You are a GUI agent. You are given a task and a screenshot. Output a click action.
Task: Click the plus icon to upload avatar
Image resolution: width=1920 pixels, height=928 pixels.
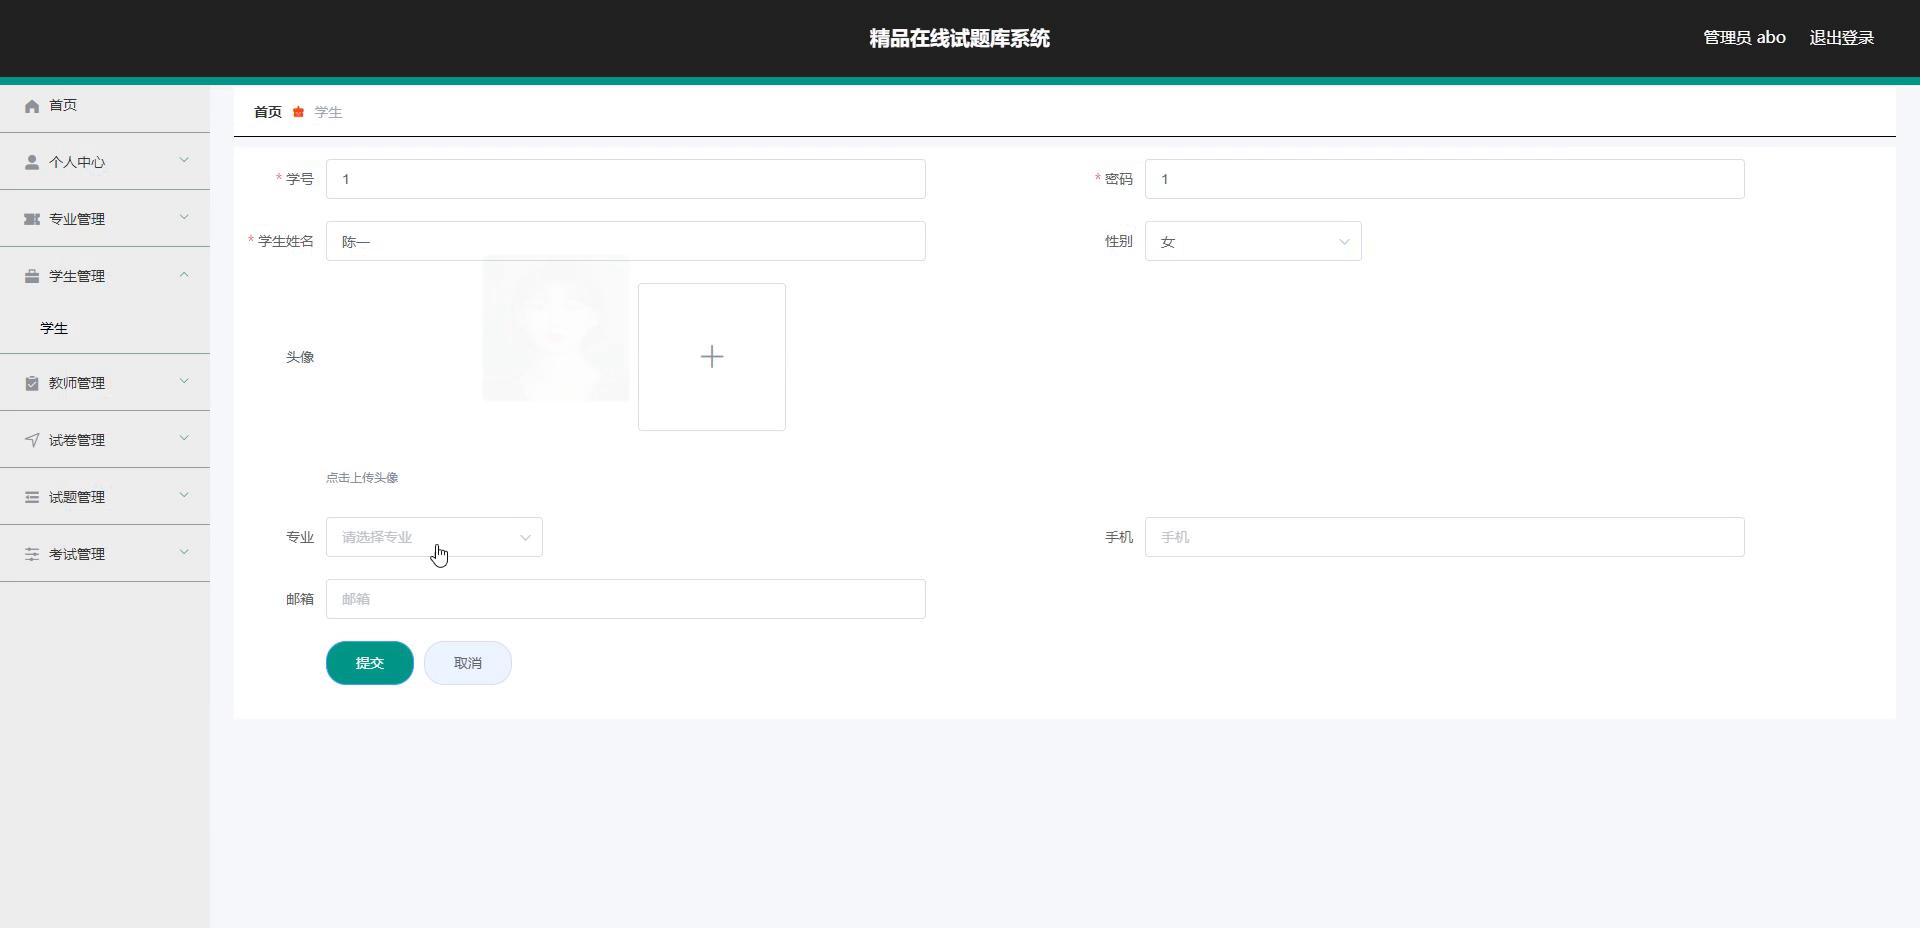[711, 356]
